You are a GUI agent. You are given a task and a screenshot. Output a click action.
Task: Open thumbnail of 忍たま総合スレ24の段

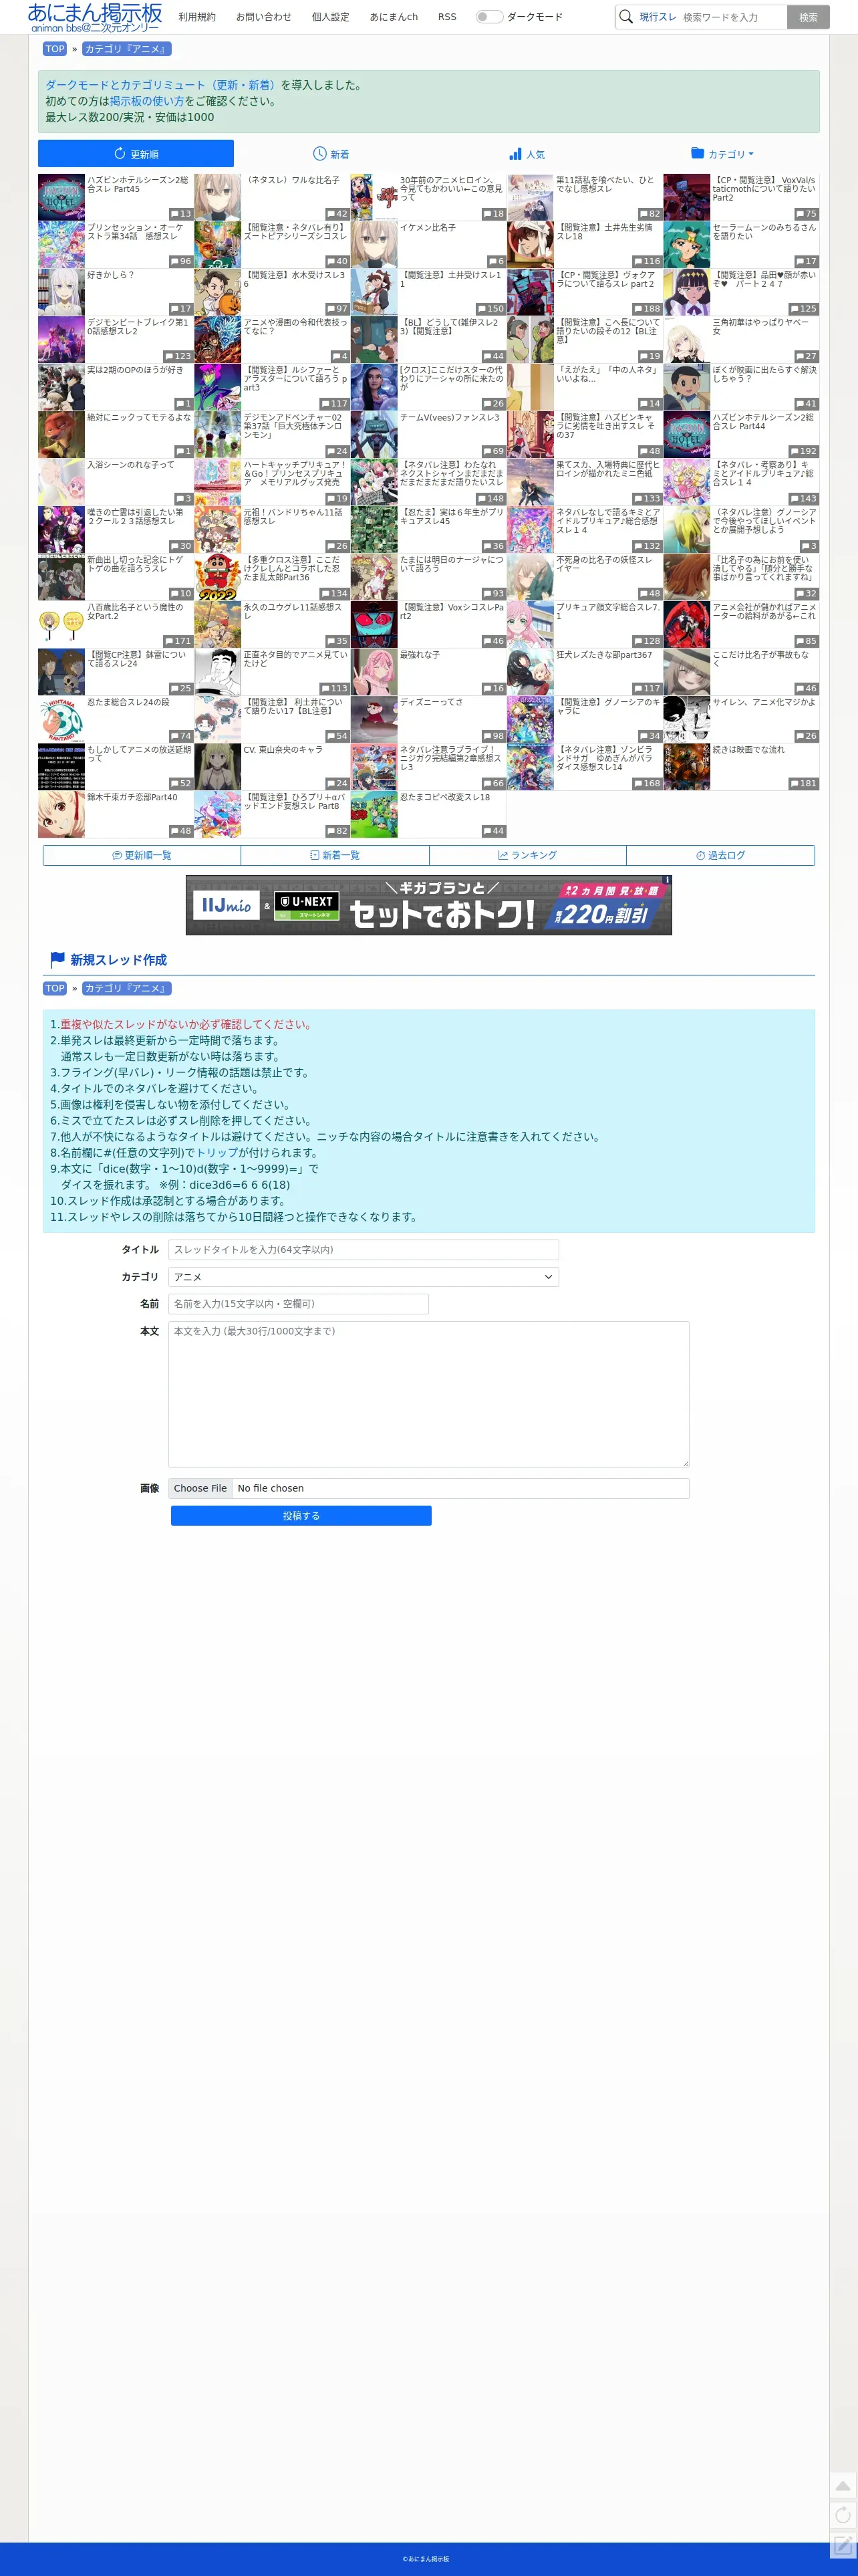coord(61,719)
